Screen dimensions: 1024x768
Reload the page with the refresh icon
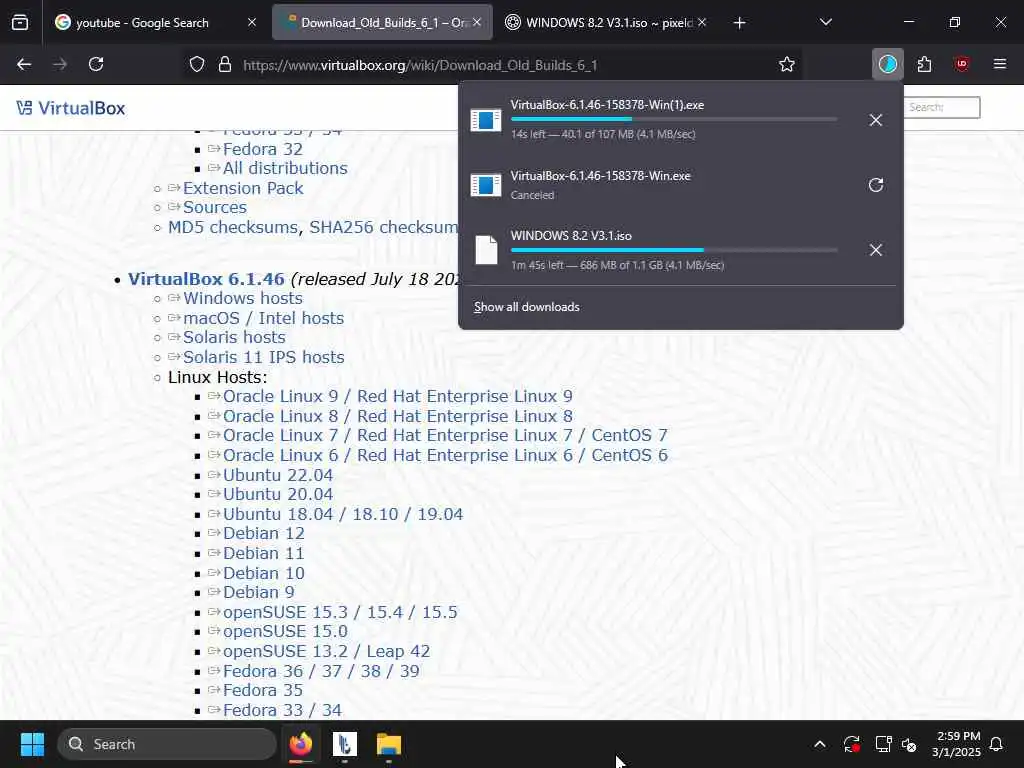click(x=96, y=64)
